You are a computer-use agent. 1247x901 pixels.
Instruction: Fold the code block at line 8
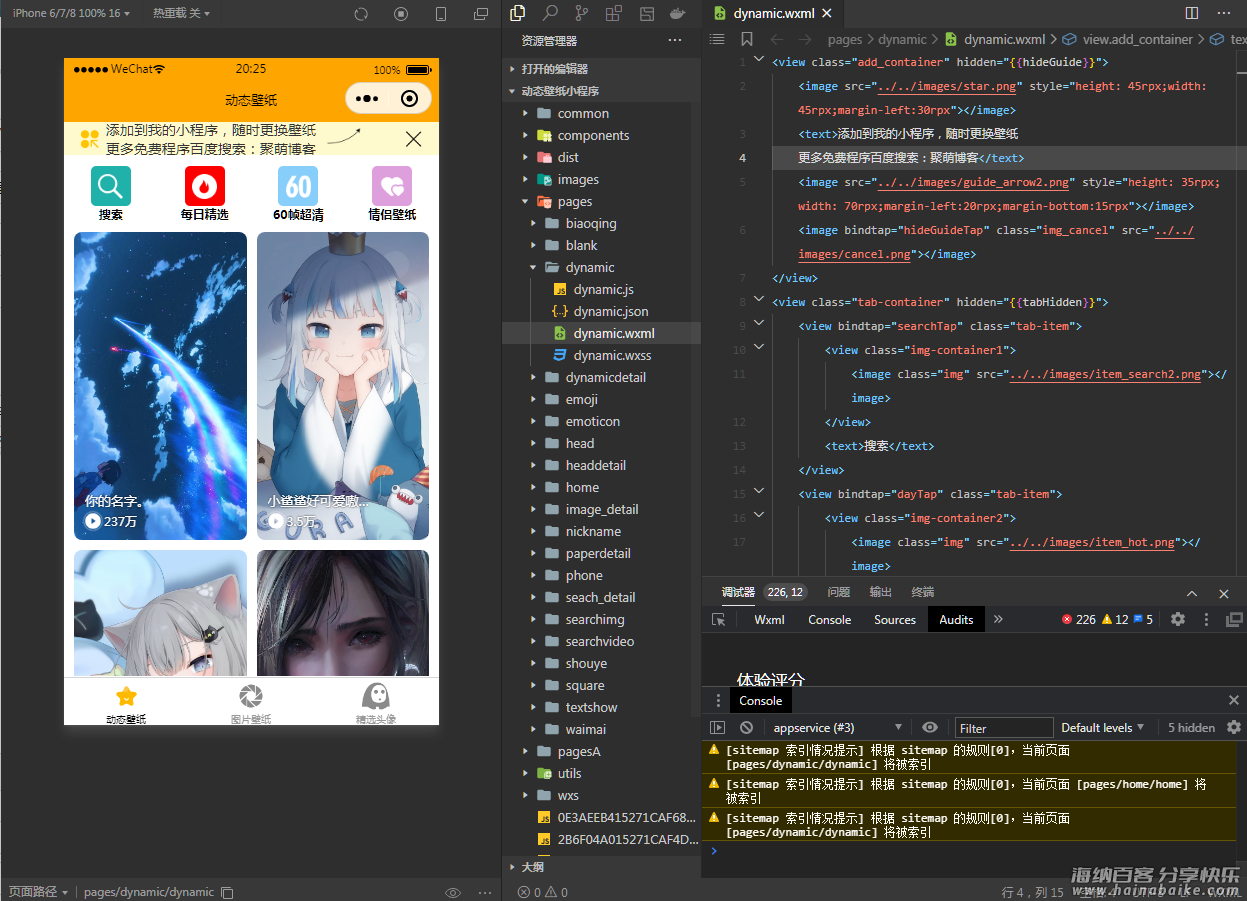[x=759, y=299]
